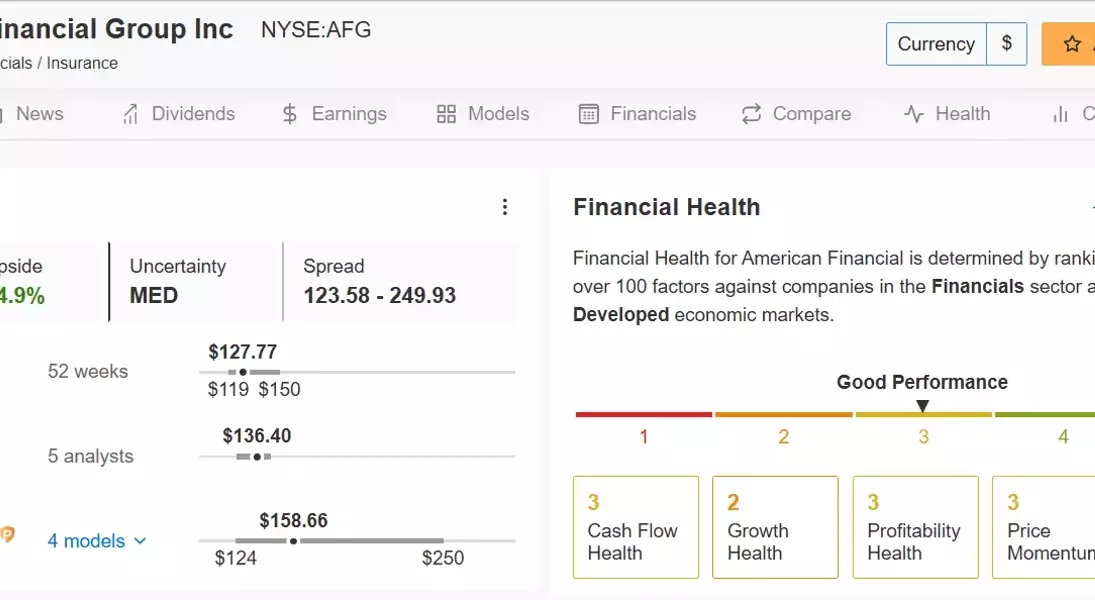Click the Models grid icon
Image resolution: width=1095 pixels, height=600 pixels.
[x=446, y=114]
